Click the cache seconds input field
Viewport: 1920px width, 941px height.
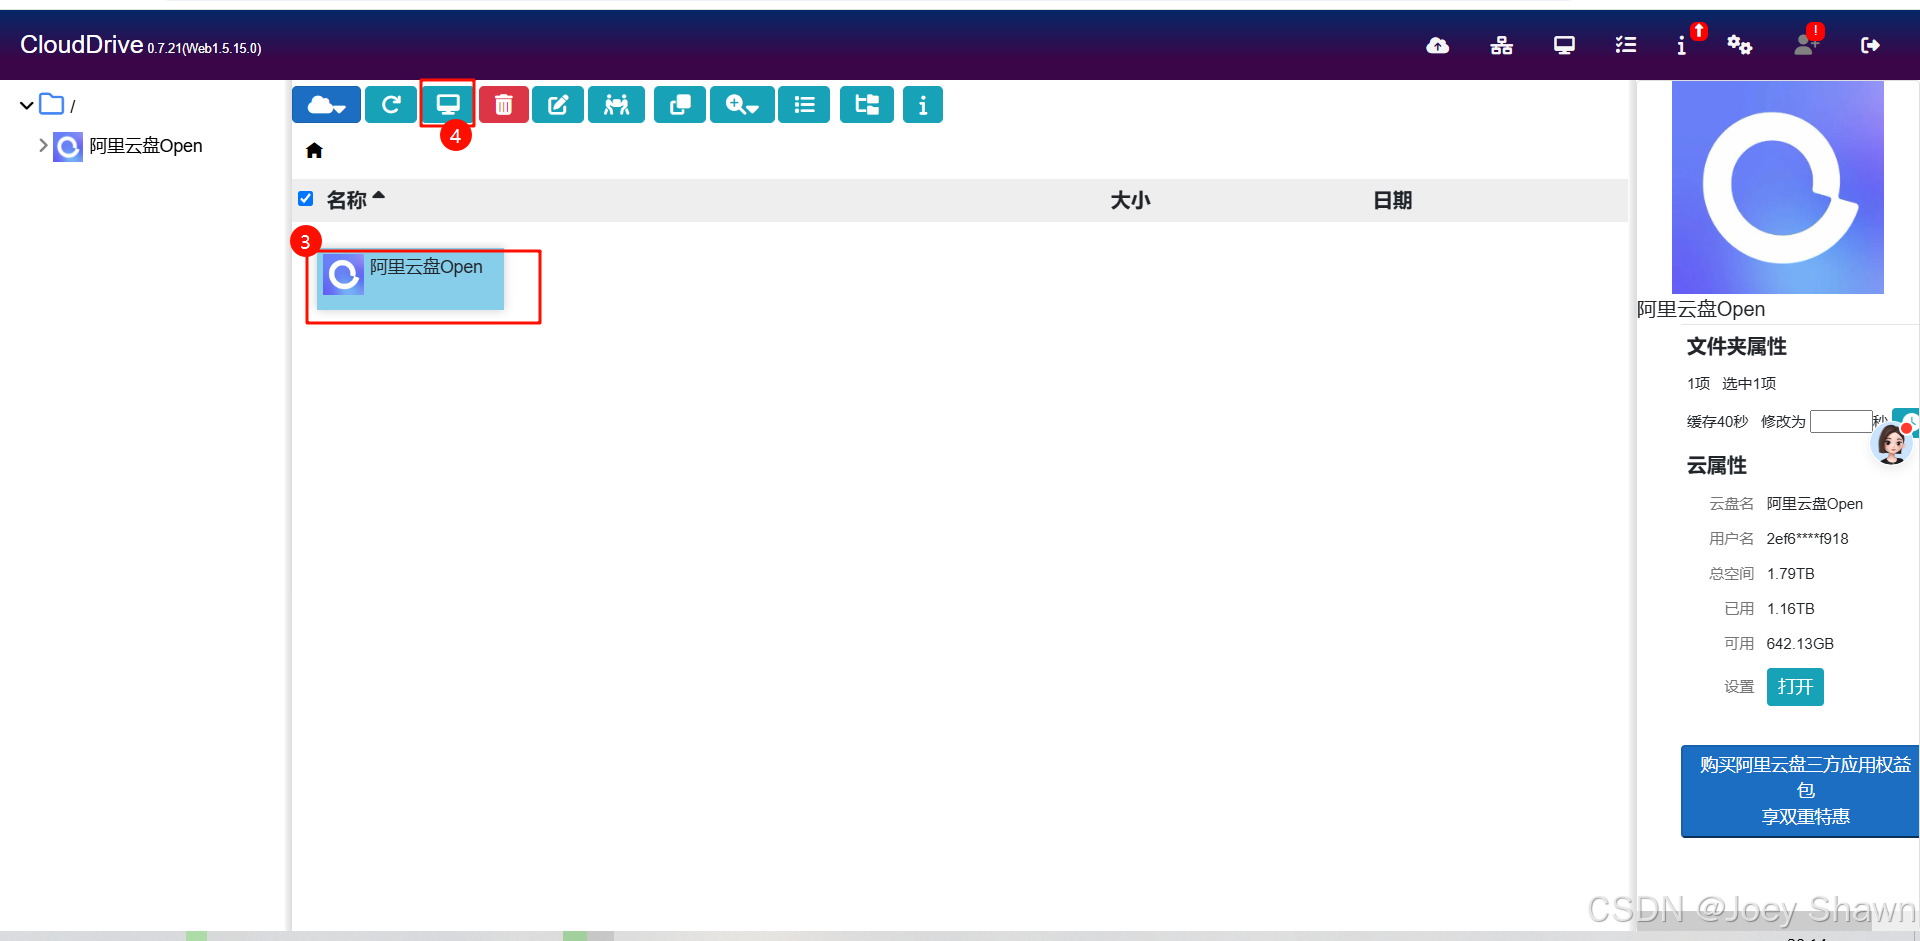pos(1840,421)
